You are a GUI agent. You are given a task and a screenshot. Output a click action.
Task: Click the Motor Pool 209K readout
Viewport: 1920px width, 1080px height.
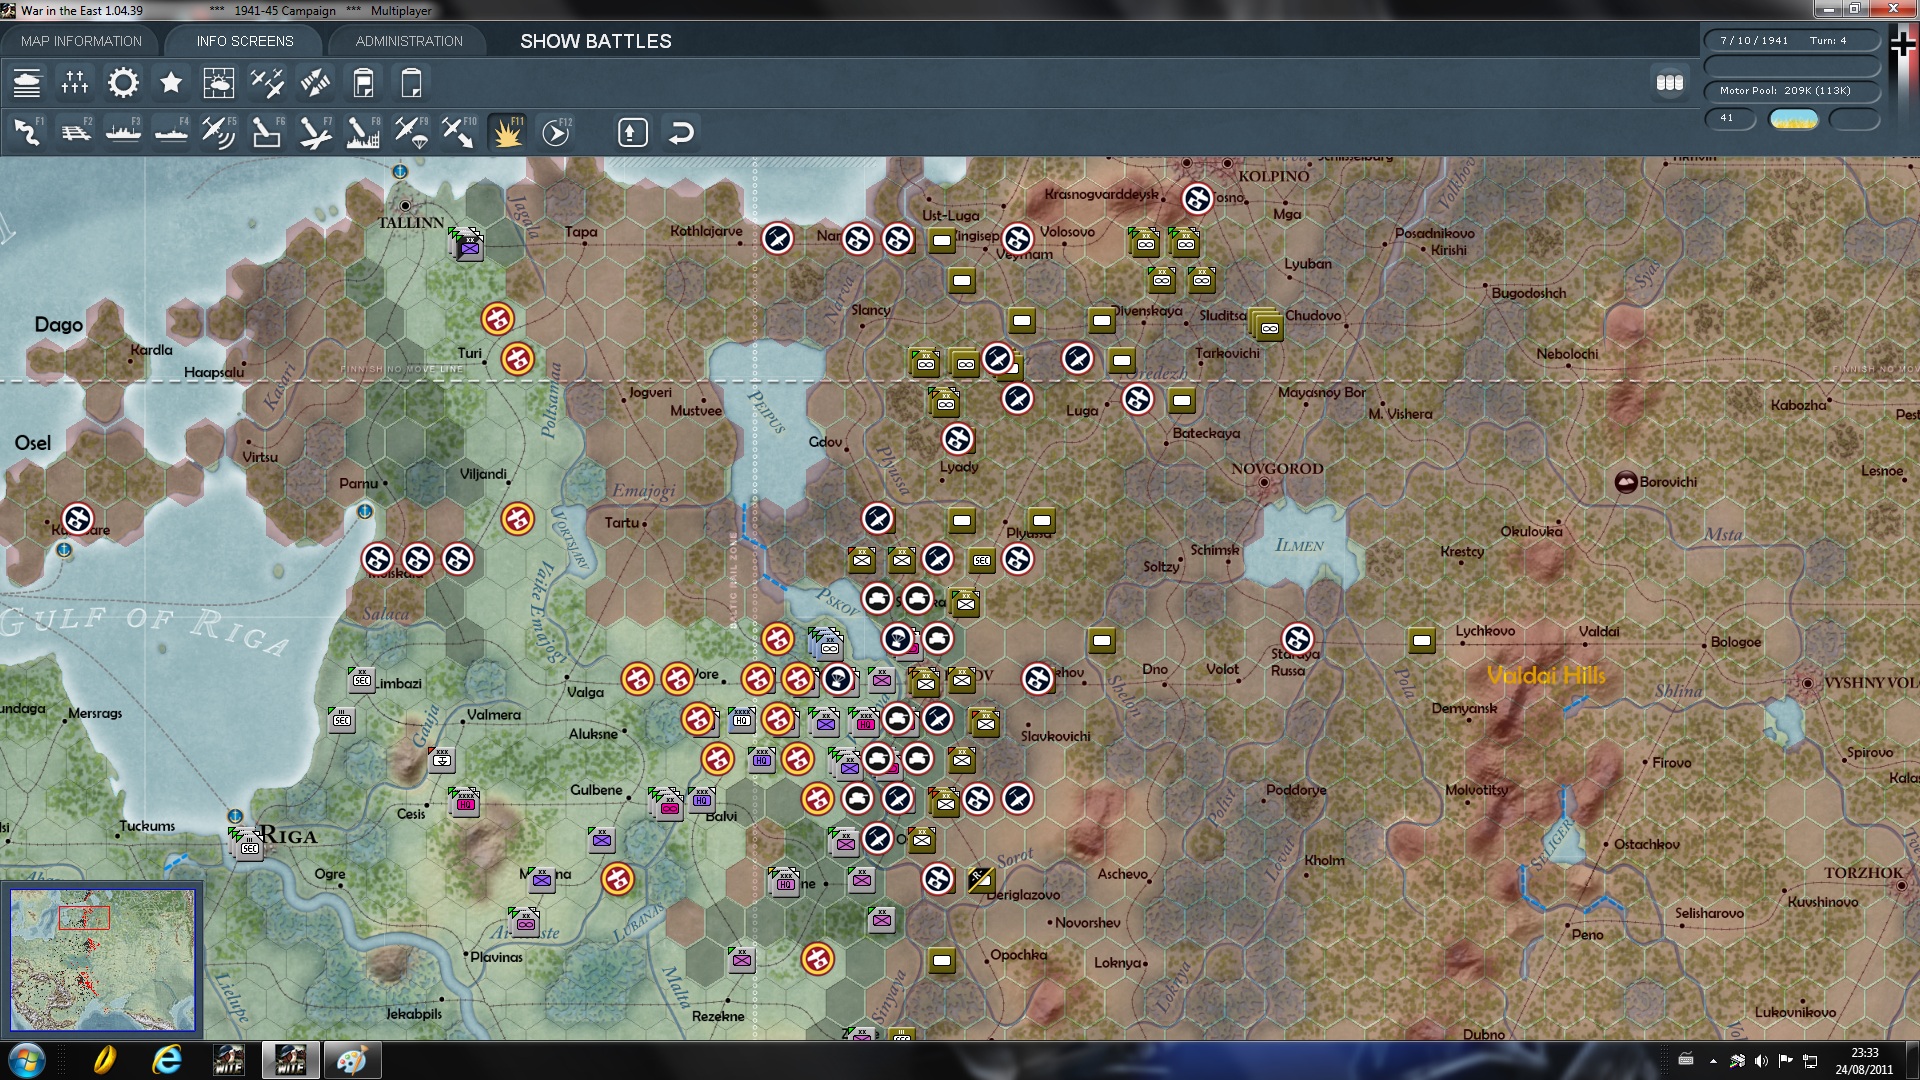tap(1792, 91)
